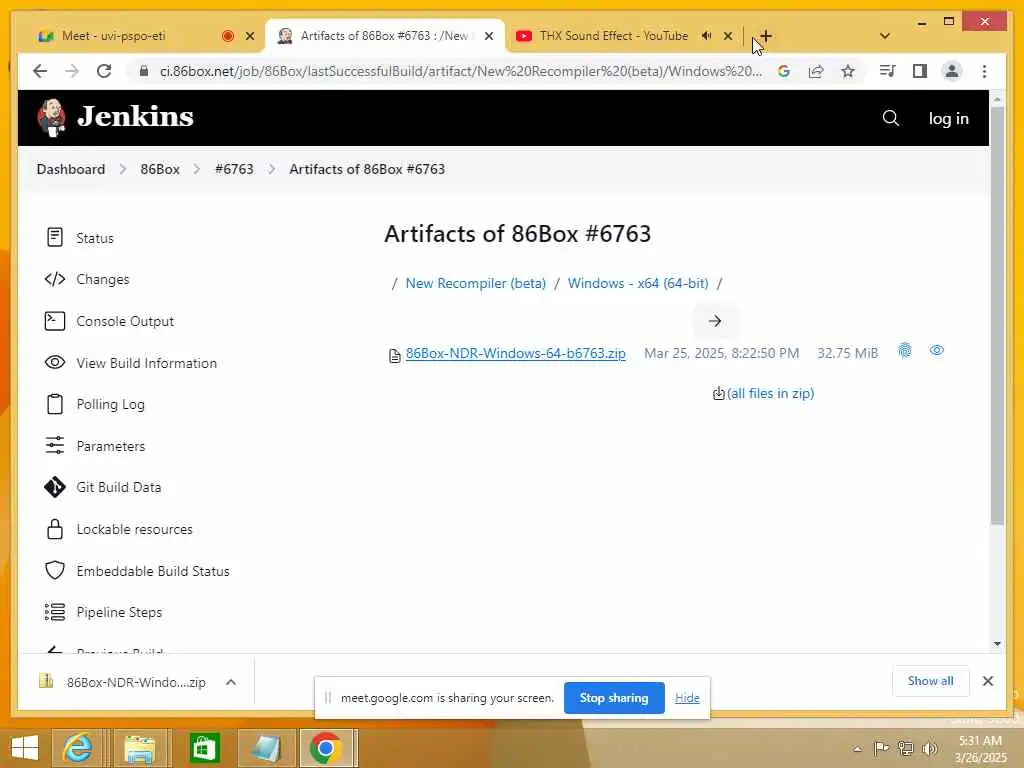Open Windows Start button
The height and width of the screenshot is (768, 1024).
[24, 748]
